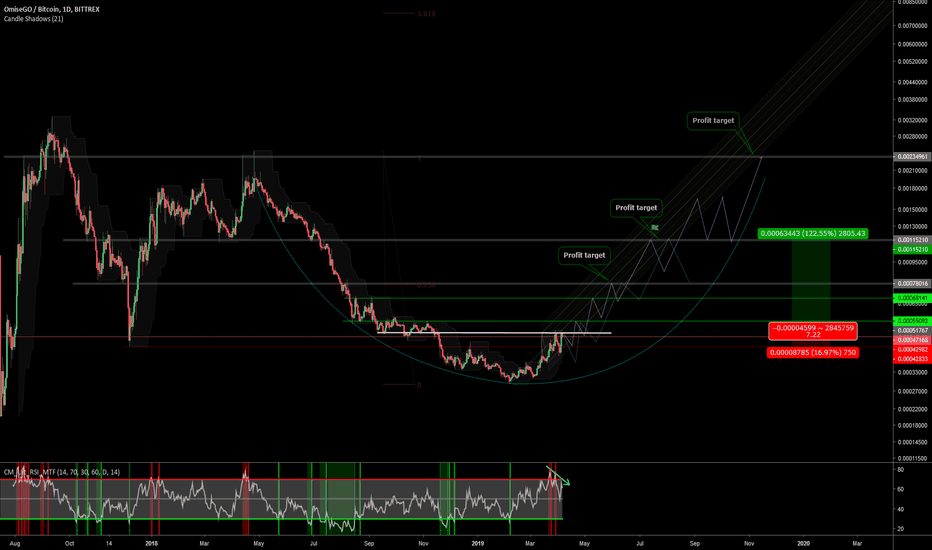
Task: Click the 0.00520000 price scale tick
Action: (x=912, y=62)
